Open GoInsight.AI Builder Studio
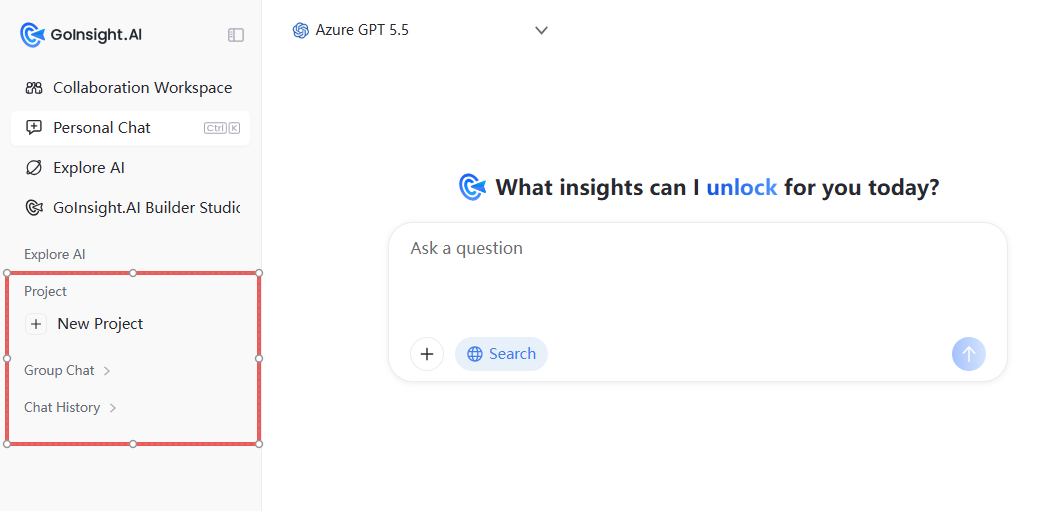The width and height of the screenshot is (1054, 511). pos(130,208)
